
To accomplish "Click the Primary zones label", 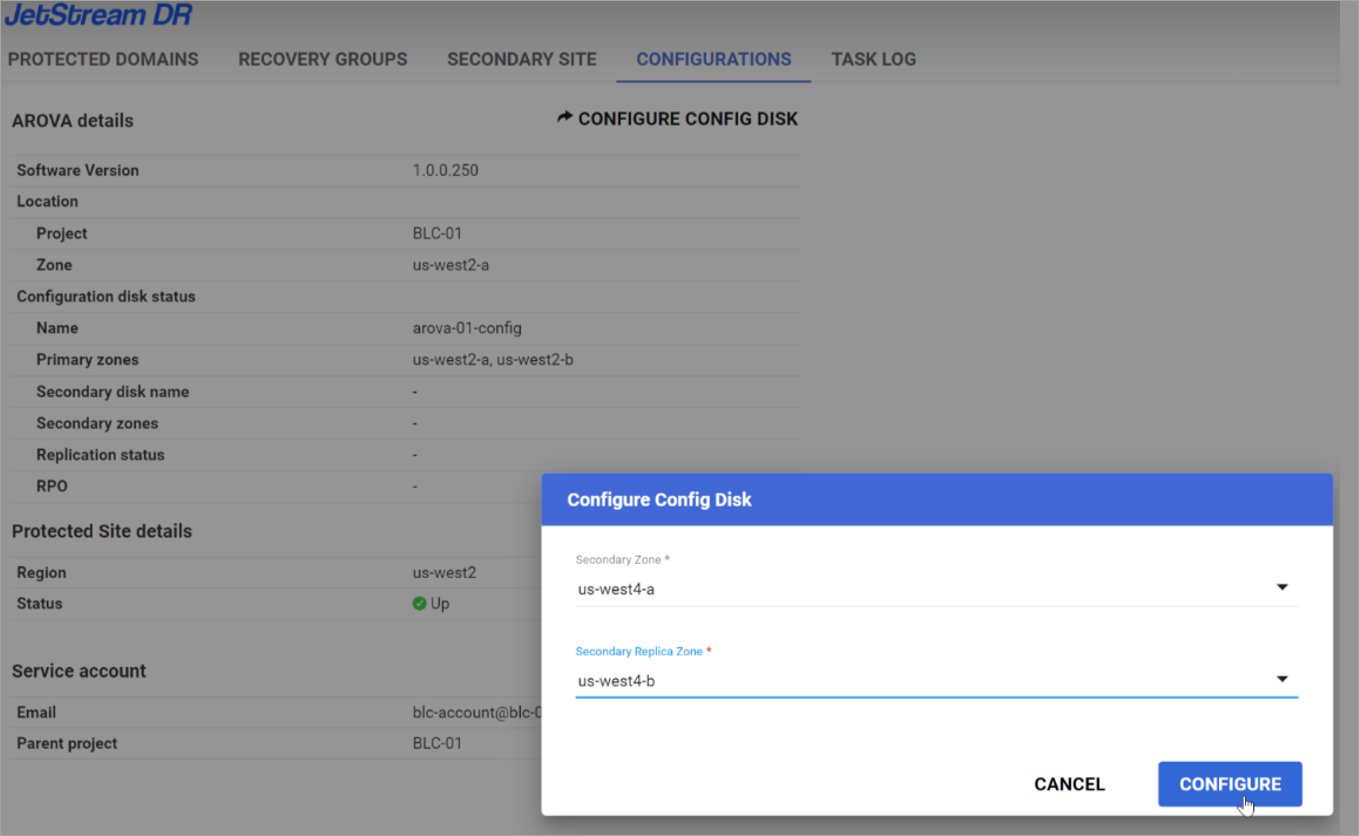I will [88, 360].
